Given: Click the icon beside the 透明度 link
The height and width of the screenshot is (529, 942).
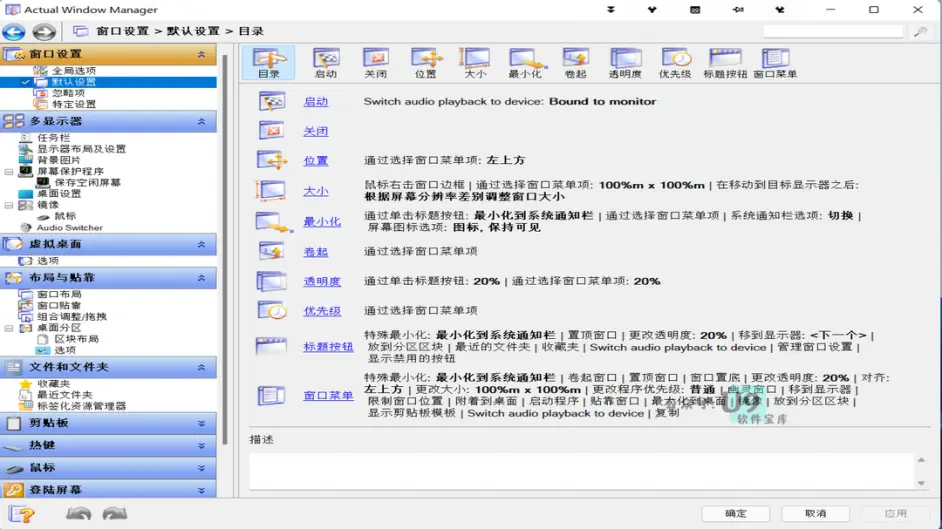Looking at the screenshot, I should point(272,281).
